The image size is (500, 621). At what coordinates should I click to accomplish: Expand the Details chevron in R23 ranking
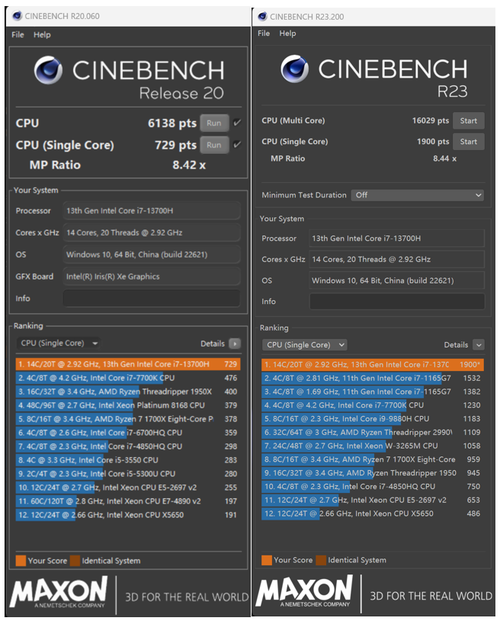(x=479, y=345)
